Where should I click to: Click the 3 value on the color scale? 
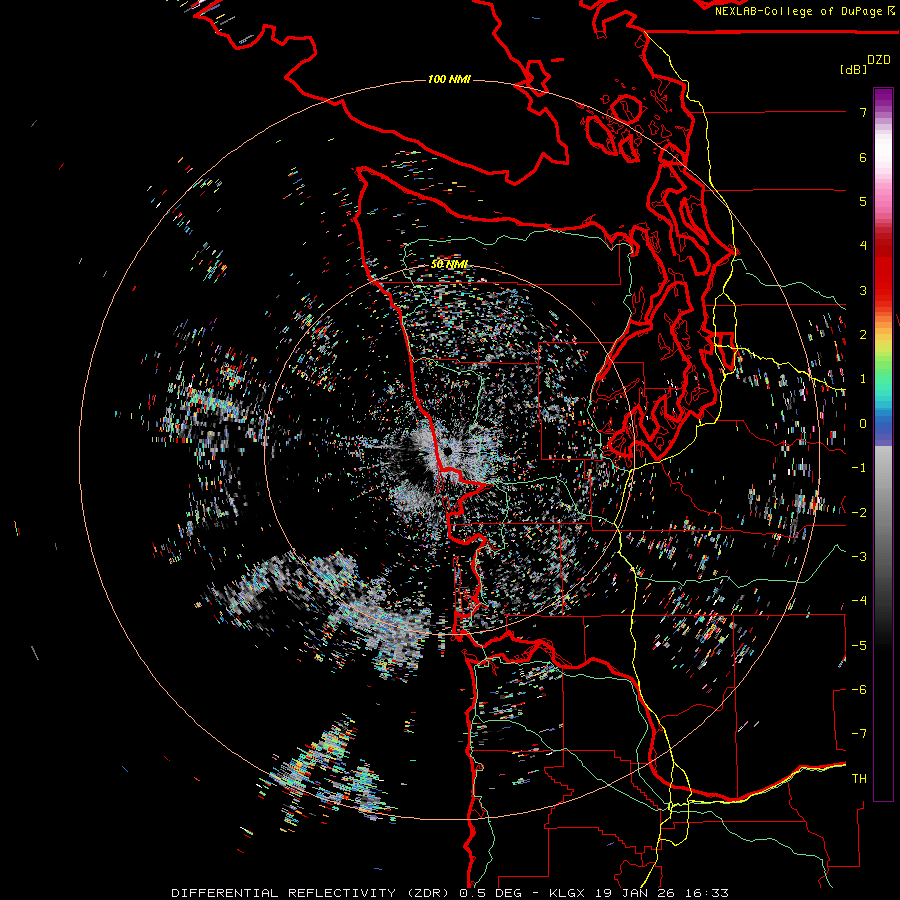(863, 290)
